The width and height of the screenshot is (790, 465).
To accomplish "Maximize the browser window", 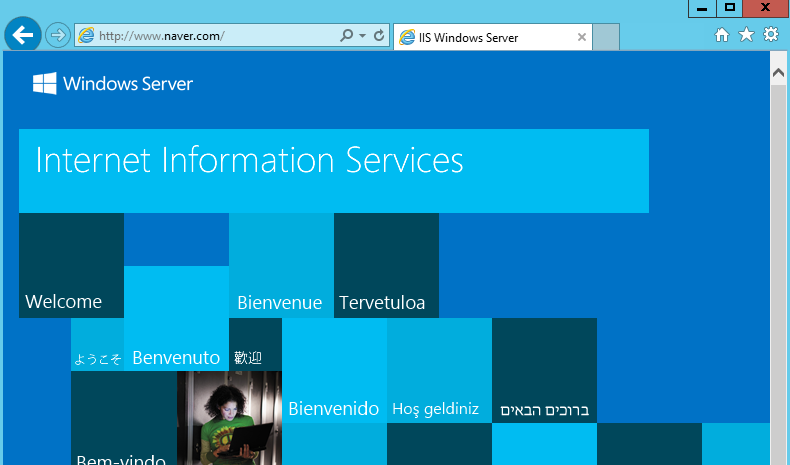I will coord(730,9).
